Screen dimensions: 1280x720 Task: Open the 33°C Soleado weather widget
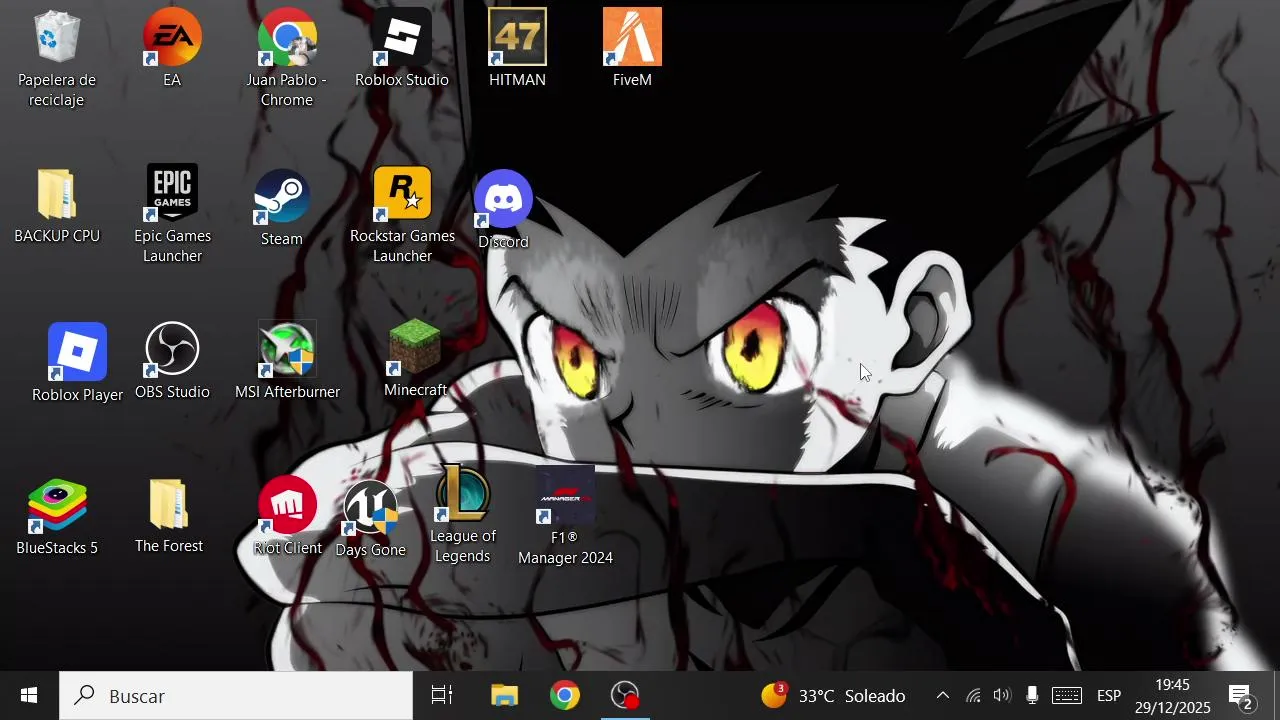(x=833, y=696)
